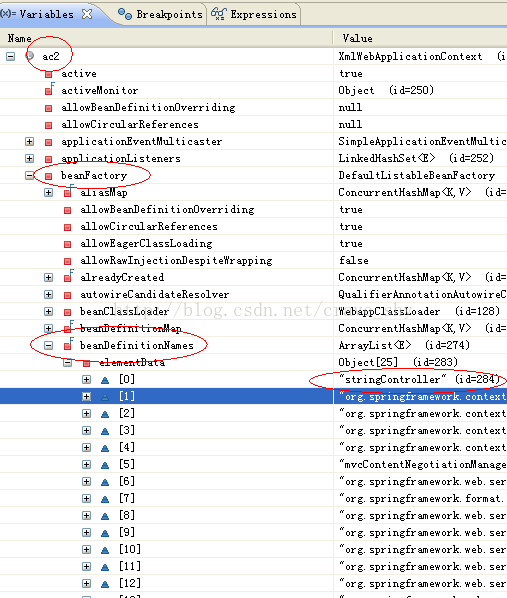Click the blue triangle icon of [10]
507x598 pixels.
(x=105, y=550)
